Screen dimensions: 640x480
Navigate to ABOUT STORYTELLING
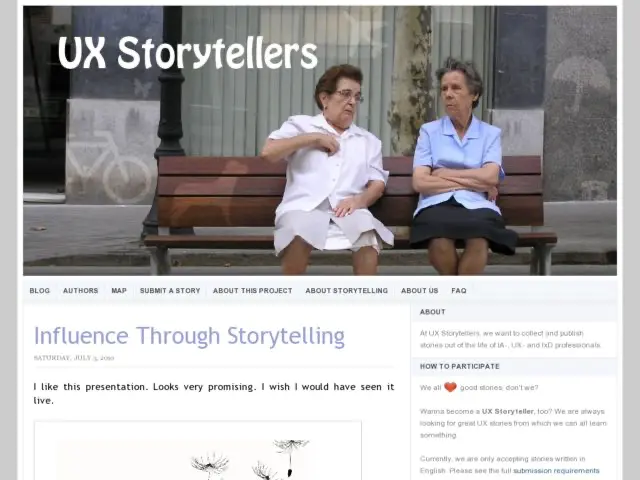[347, 291]
